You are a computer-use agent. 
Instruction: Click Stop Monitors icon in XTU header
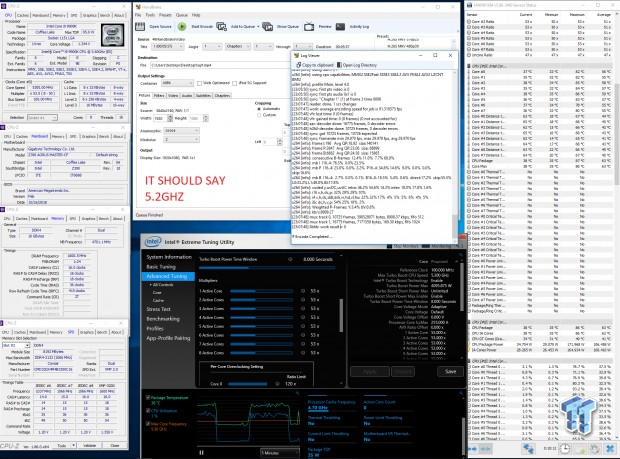(x=389, y=246)
